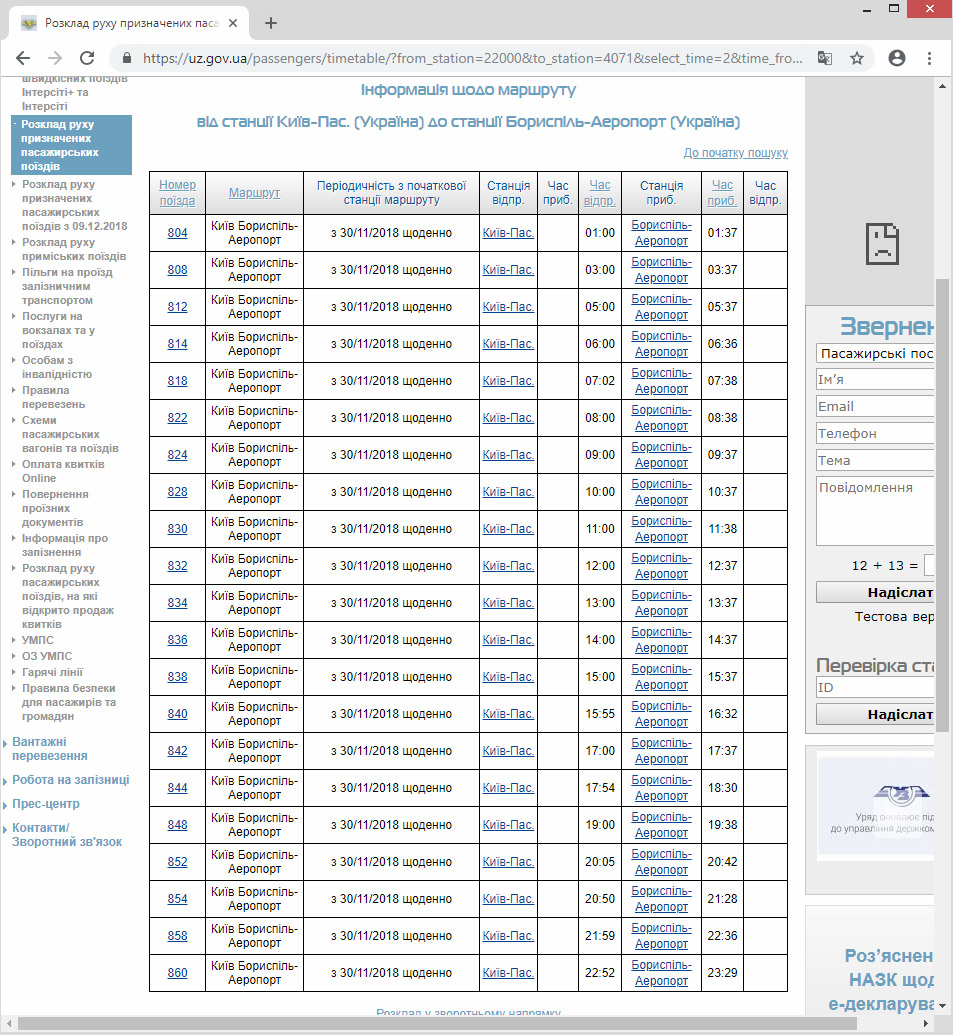Open sidebar item Особам з інвалідністю

click(x=57, y=367)
